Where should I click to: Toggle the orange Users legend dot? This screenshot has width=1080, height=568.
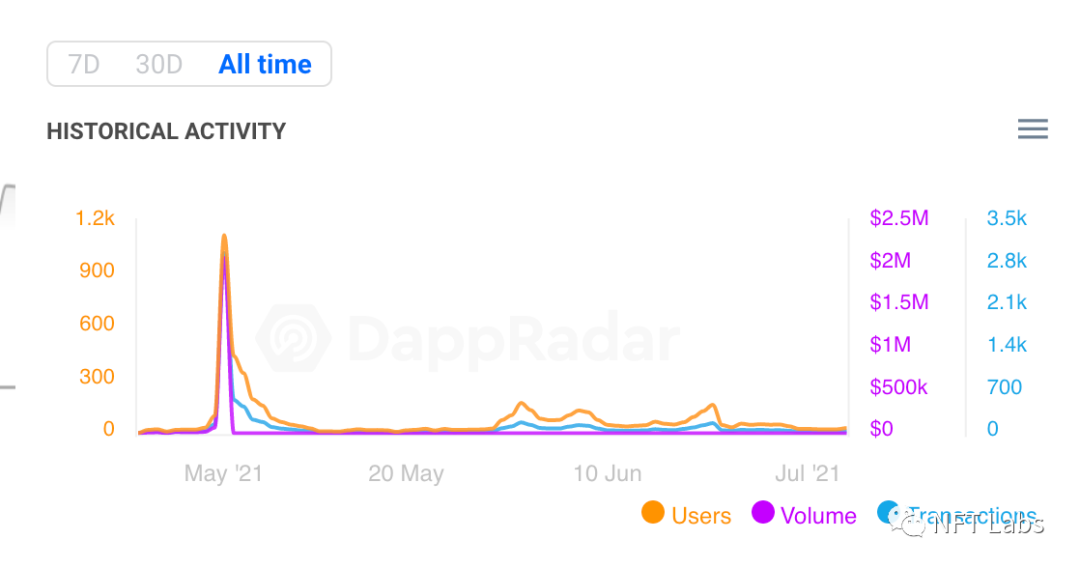(652, 513)
